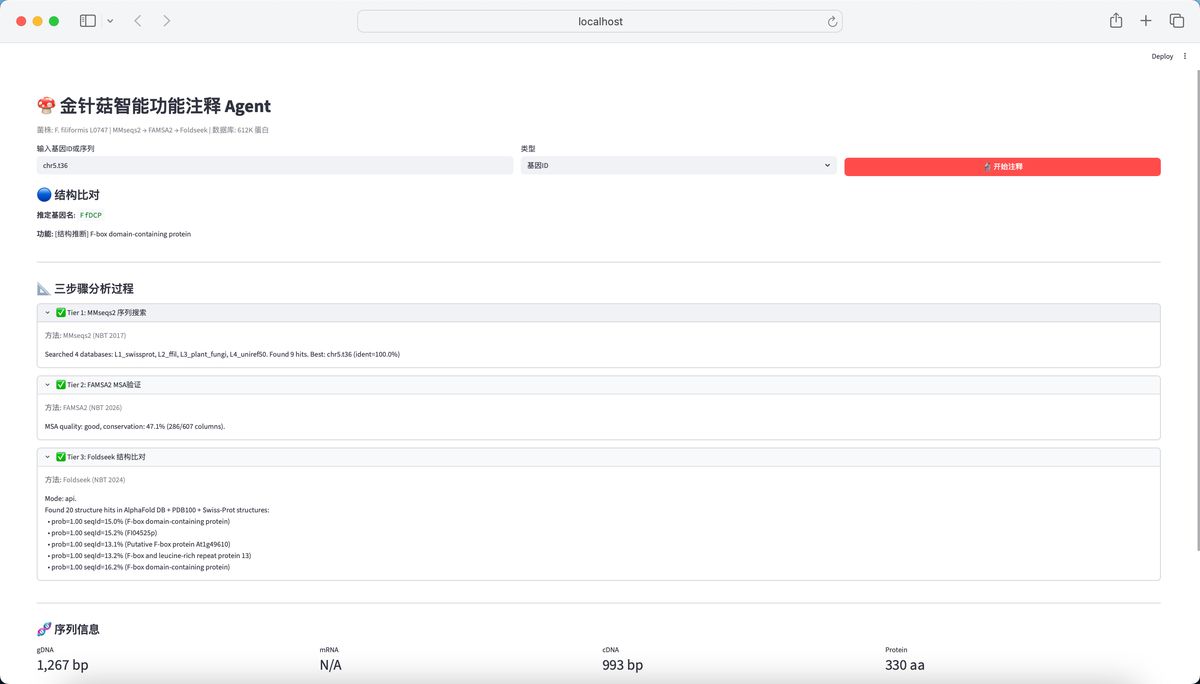Open the sidebar options chevron in Safari

[110, 21]
